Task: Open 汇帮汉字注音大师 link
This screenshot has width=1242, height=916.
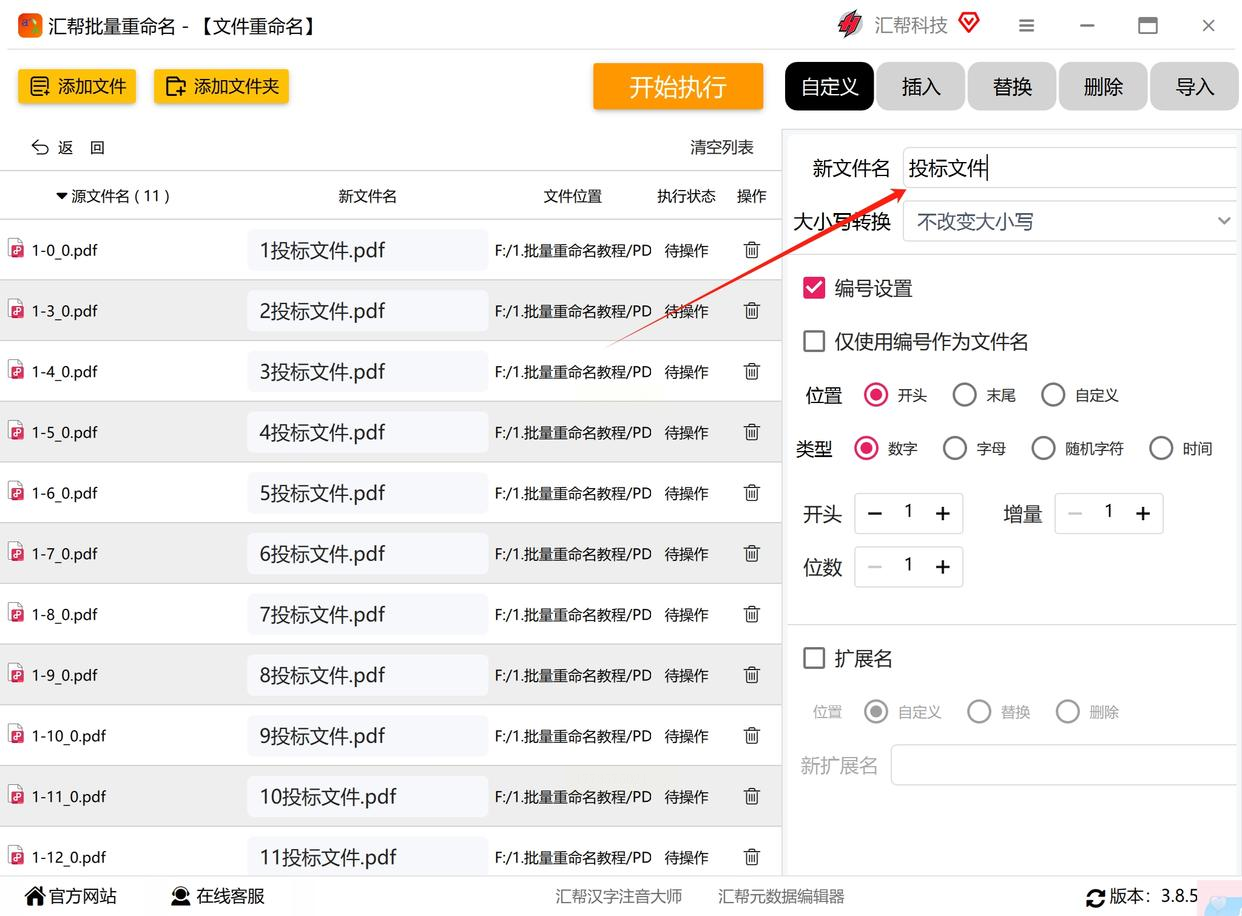Action: point(619,896)
